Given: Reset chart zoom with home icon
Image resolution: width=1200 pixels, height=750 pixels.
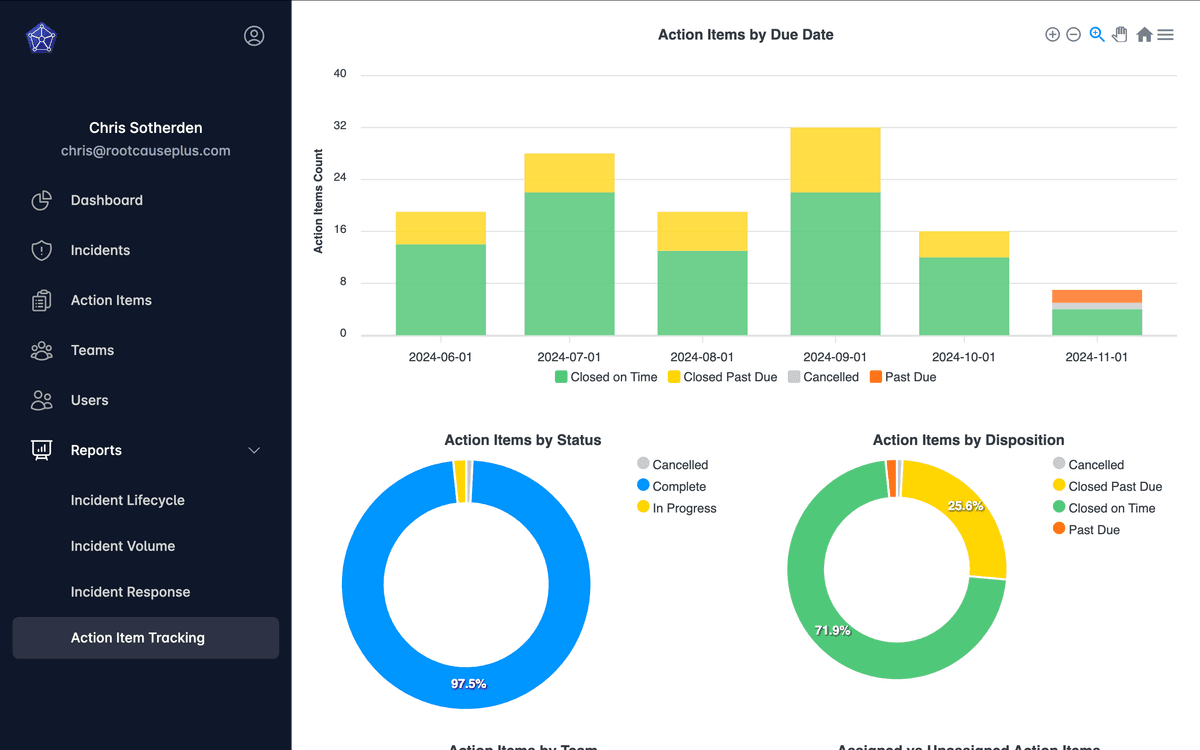Looking at the screenshot, I should point(1144,35).
